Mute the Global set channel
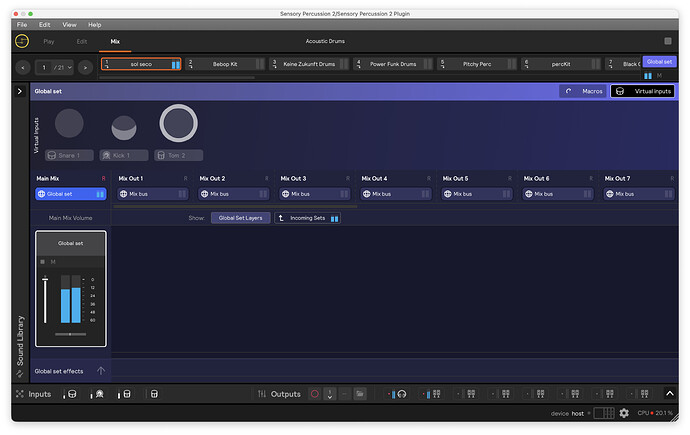The width and height of the screenshot is (690, 435). [x=53, y=262]
